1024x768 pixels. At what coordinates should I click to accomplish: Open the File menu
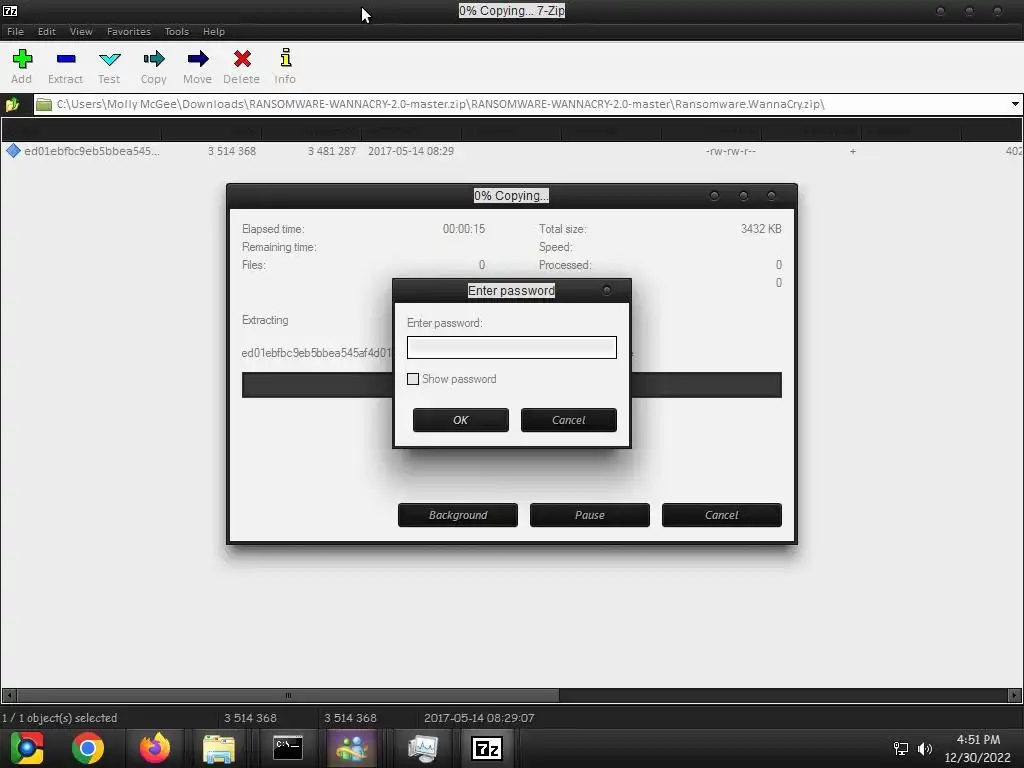click(15, 31)
